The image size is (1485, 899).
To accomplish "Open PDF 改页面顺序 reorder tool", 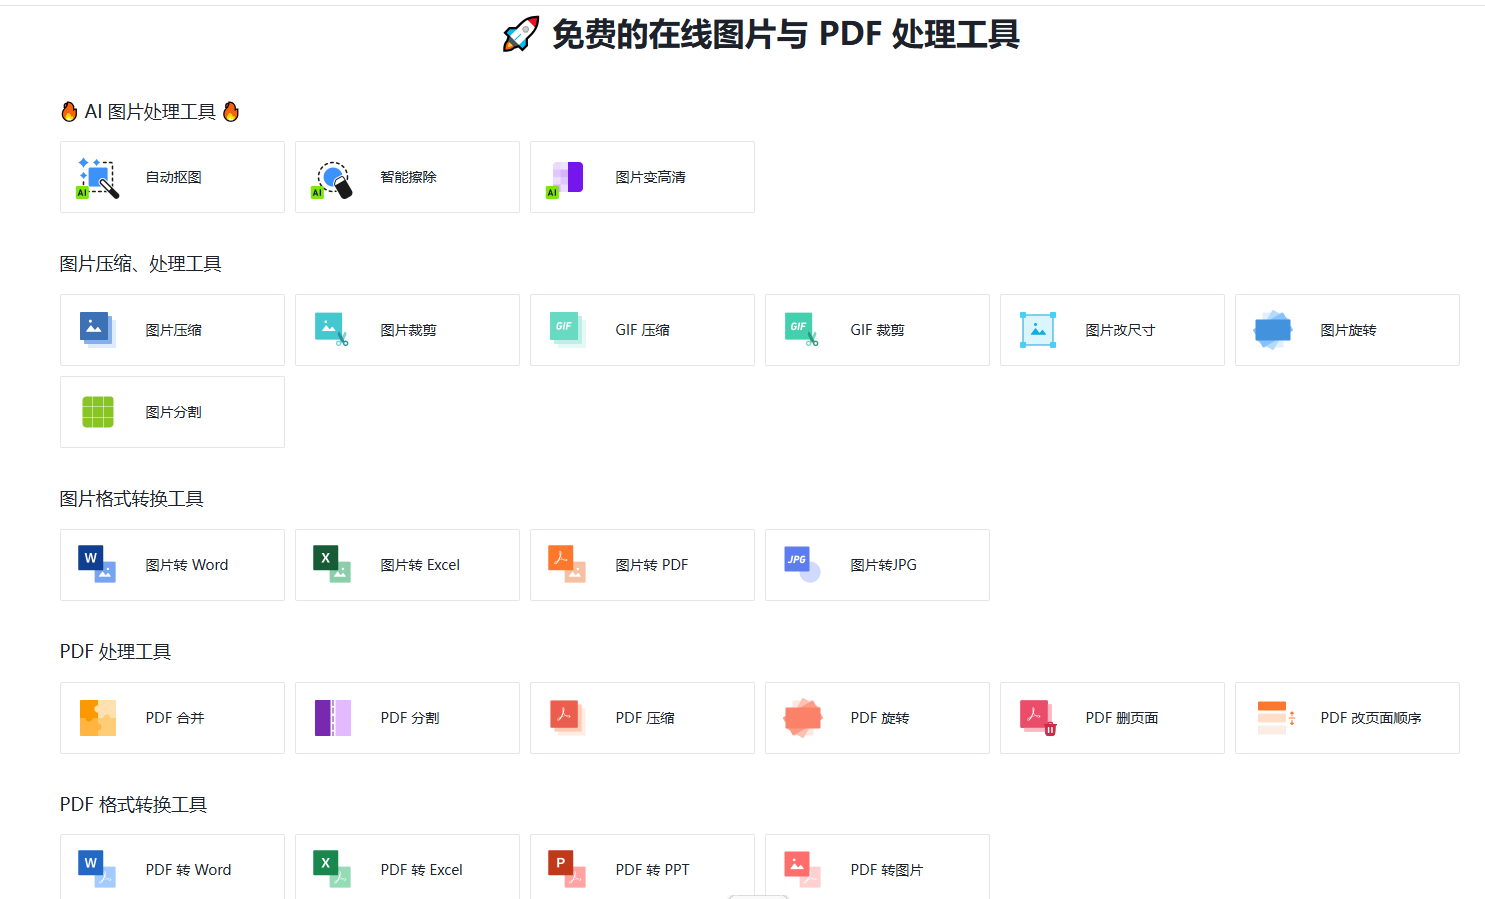I will click(x=1370, y=718).
